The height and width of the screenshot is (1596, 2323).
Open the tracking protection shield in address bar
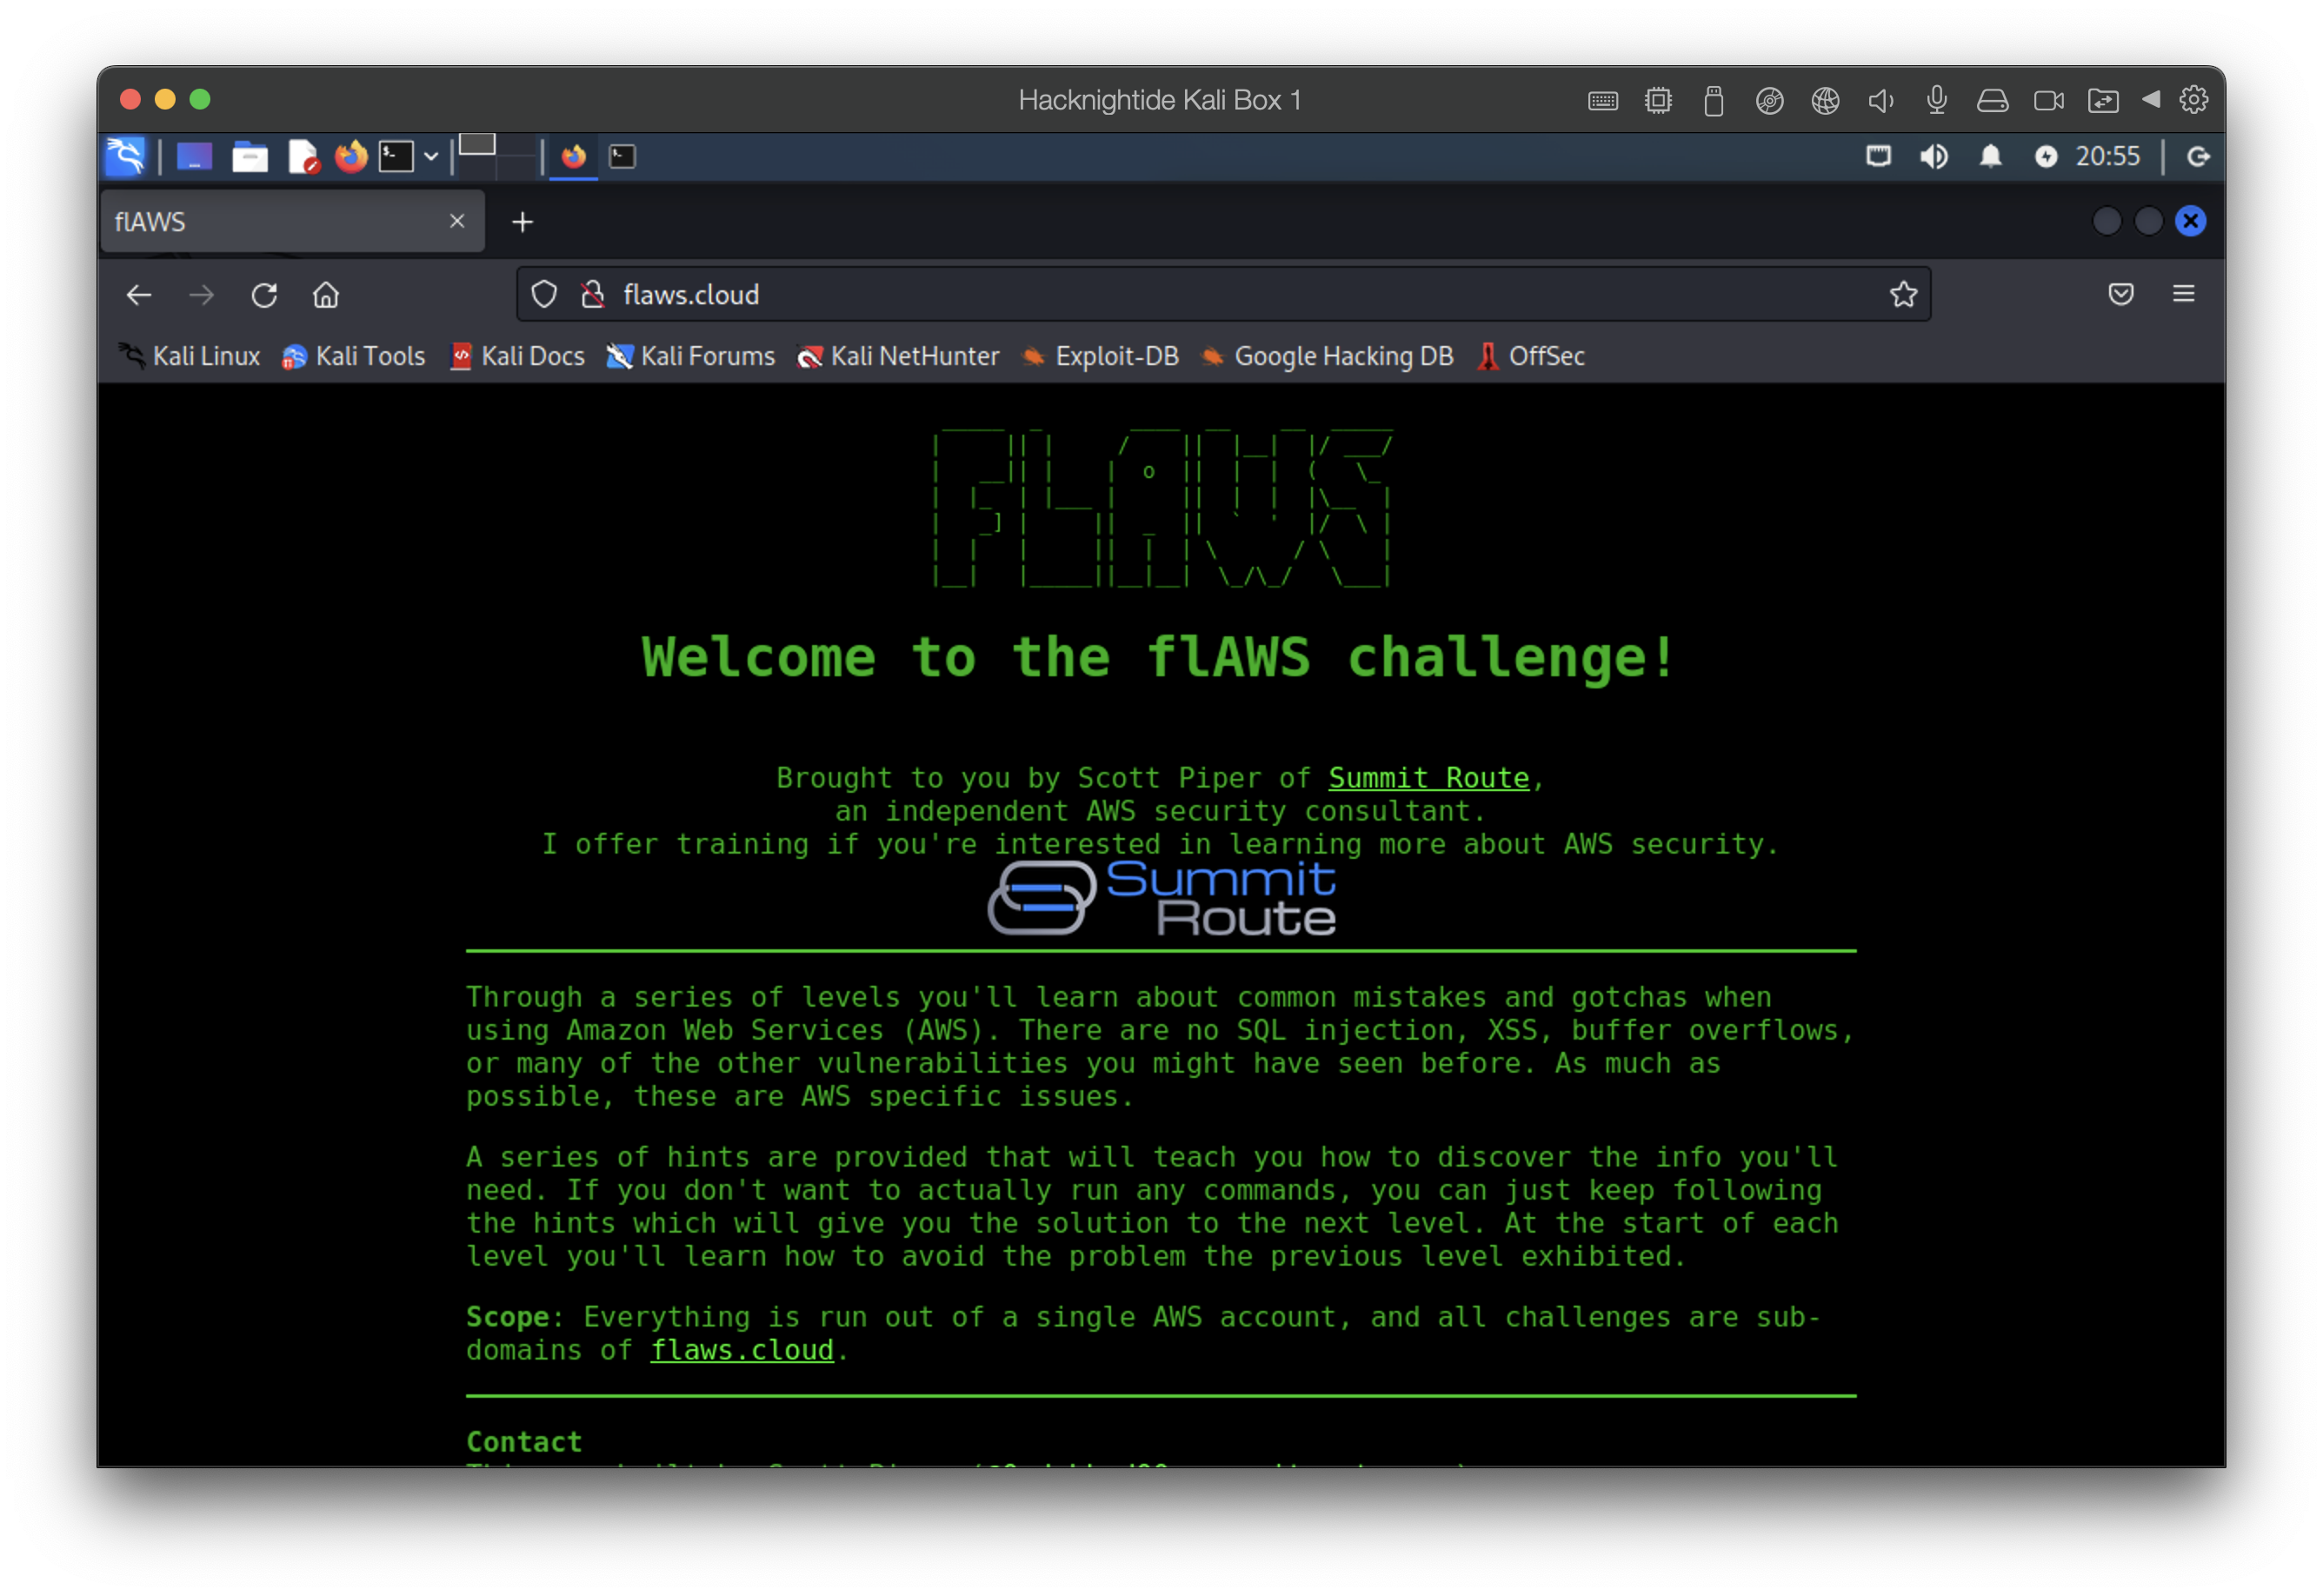click(543, 294)
